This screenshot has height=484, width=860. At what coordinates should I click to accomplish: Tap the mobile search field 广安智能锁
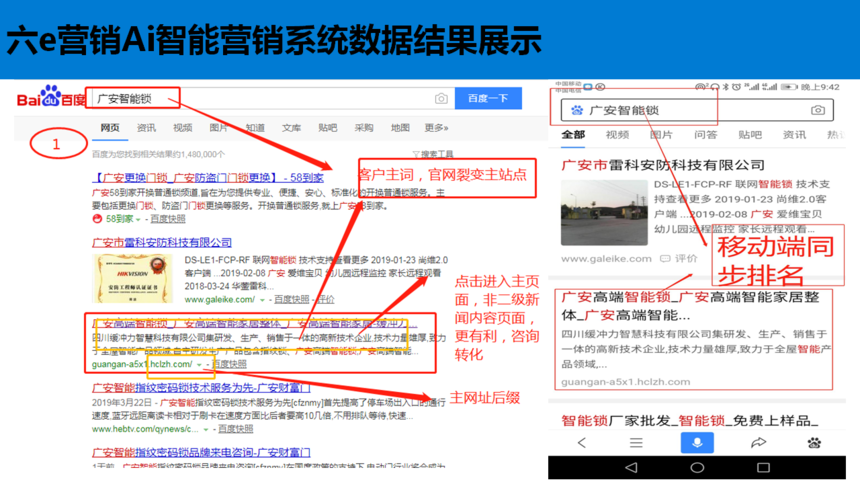pyautogui.click(x=697, y=110)
